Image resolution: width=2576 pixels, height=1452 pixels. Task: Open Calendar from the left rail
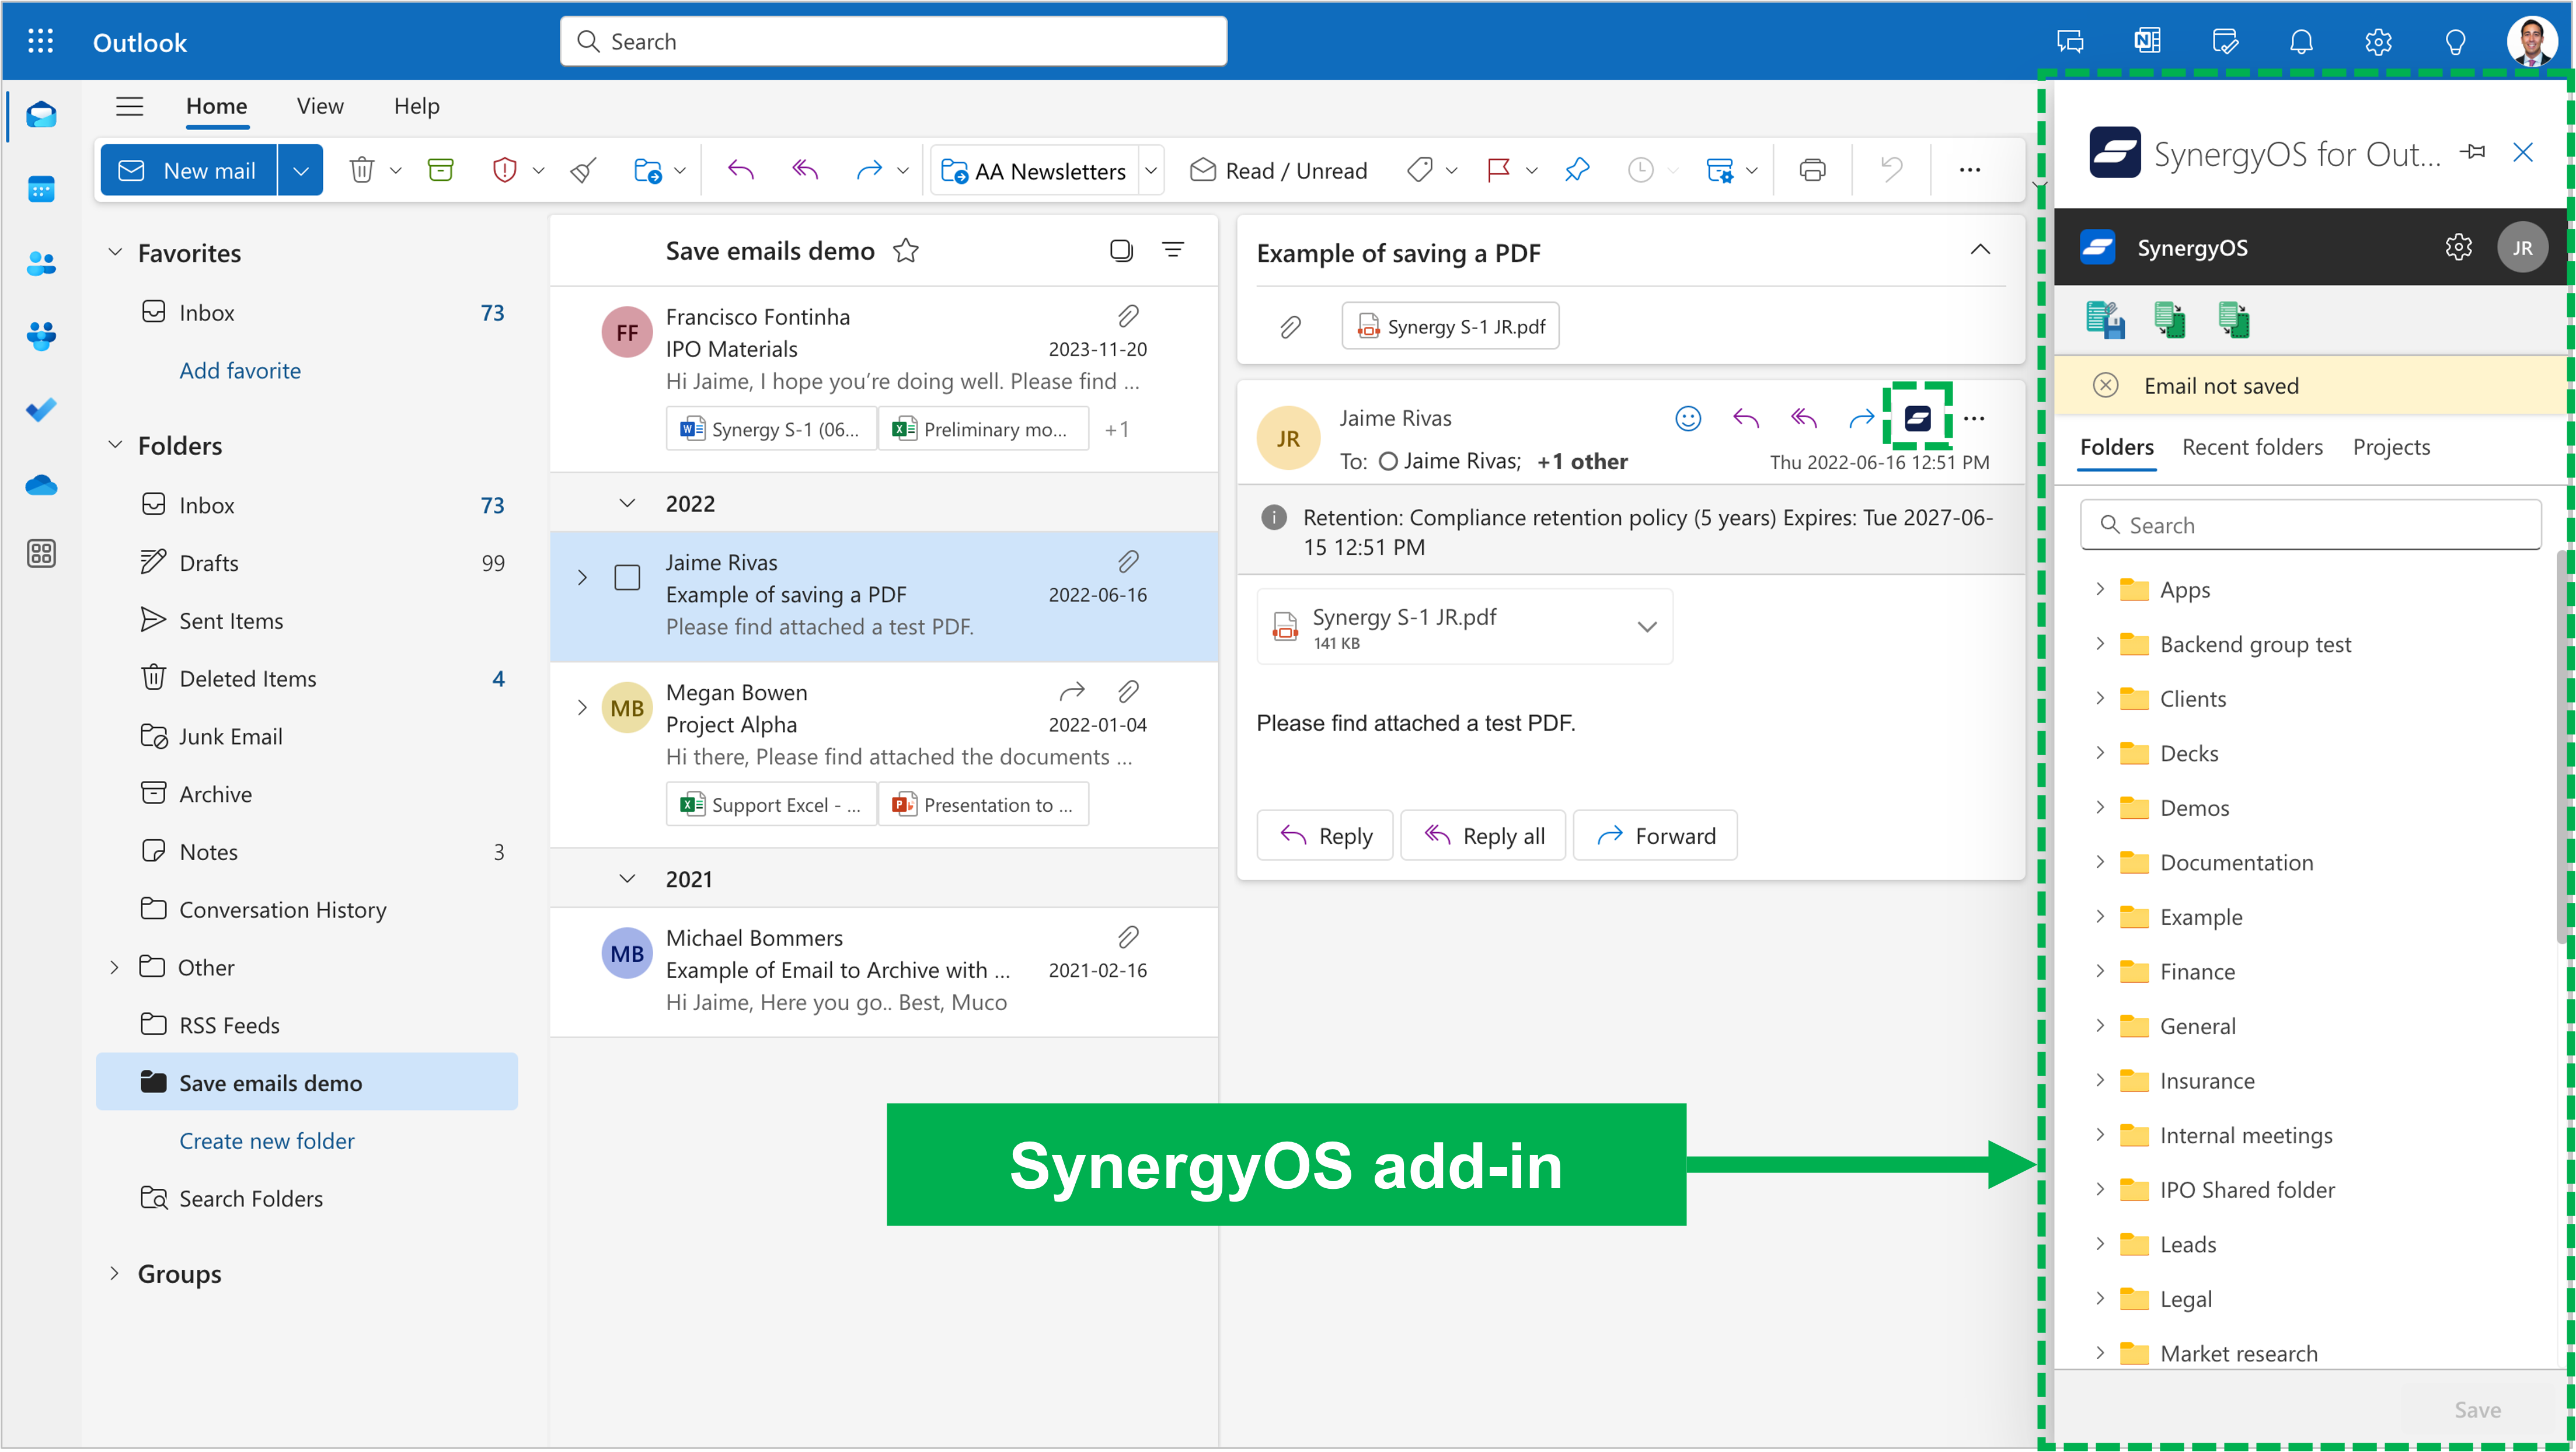click(x=41, y=189)
